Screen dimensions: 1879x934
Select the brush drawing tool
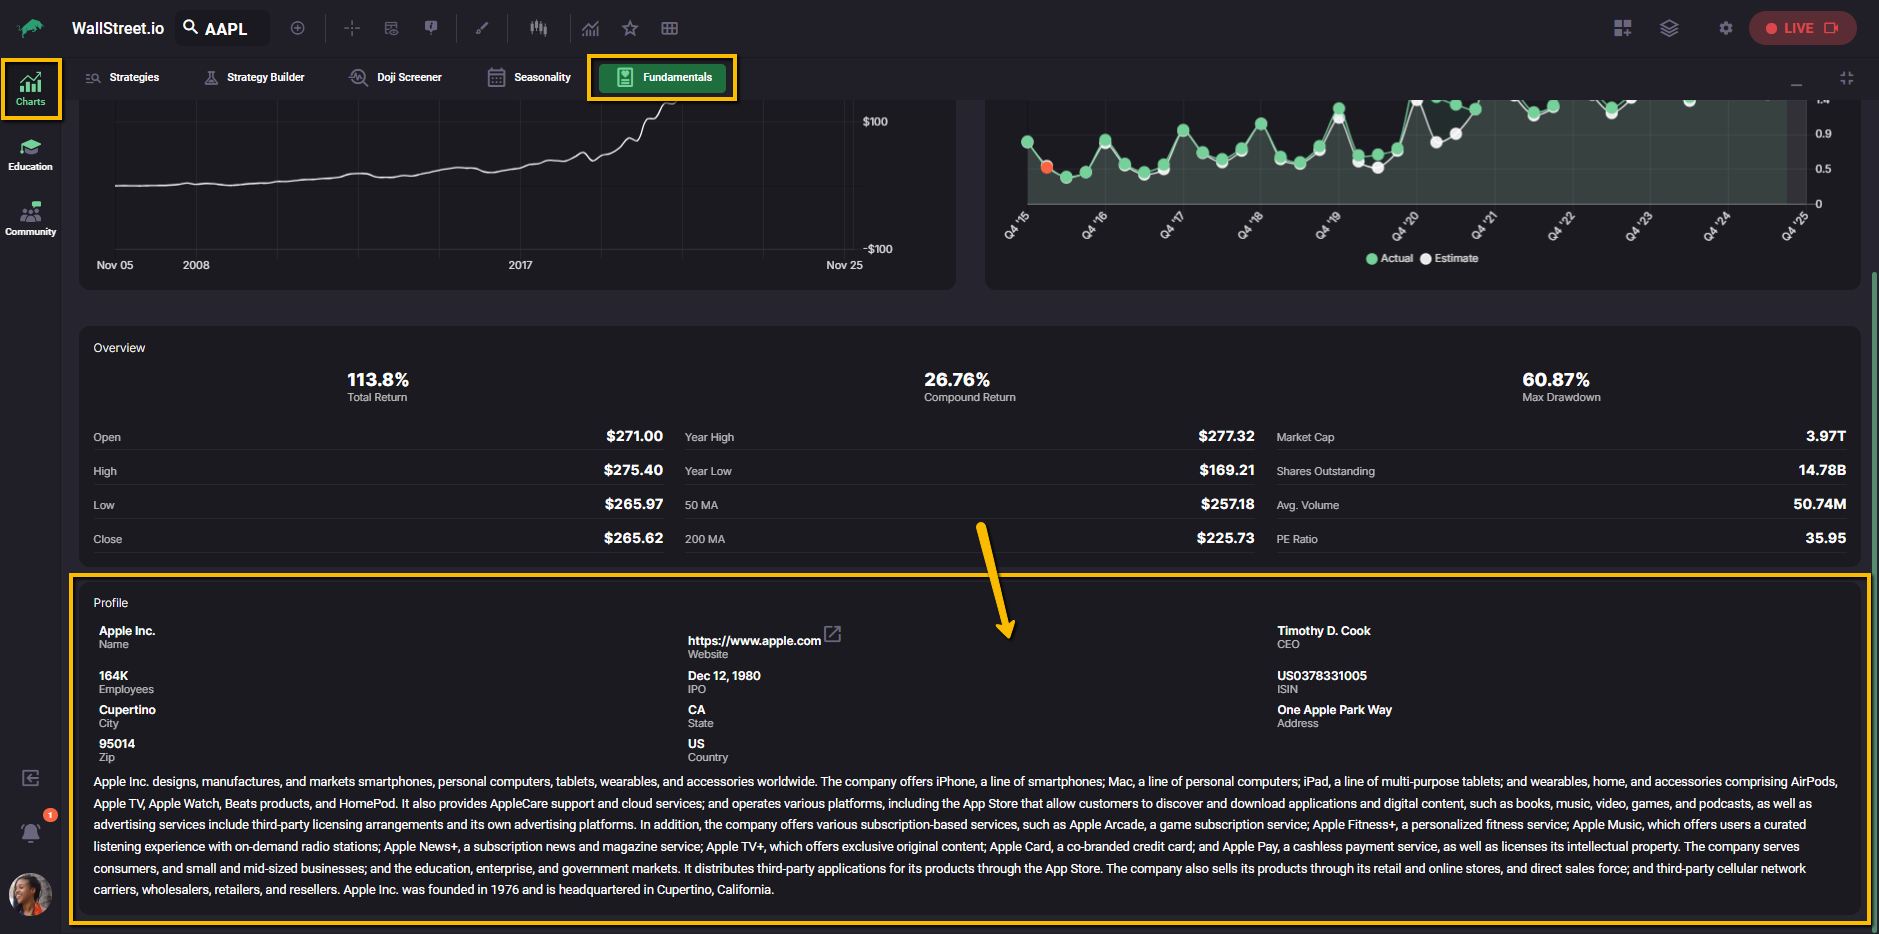point(482,28)
